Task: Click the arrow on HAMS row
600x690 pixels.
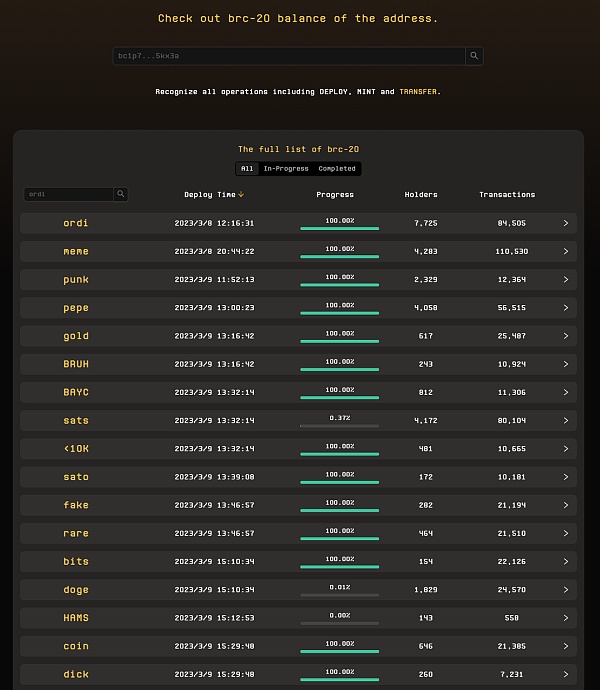Action: 565,618
